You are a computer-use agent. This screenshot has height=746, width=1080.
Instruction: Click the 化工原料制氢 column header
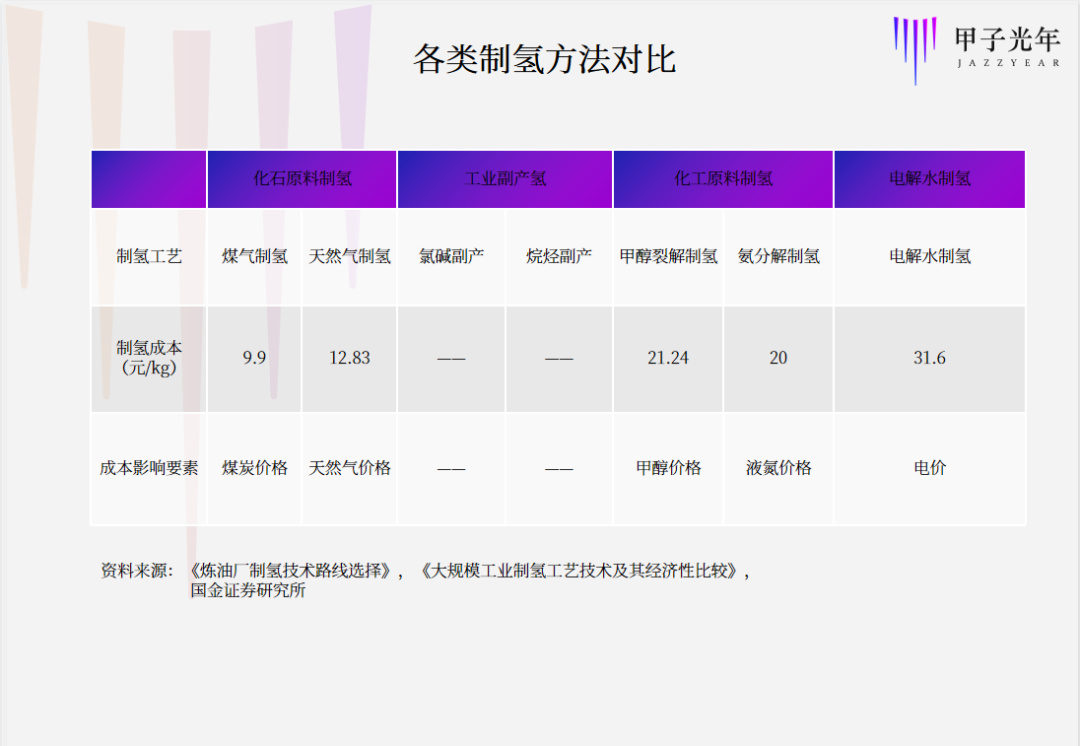723,179
